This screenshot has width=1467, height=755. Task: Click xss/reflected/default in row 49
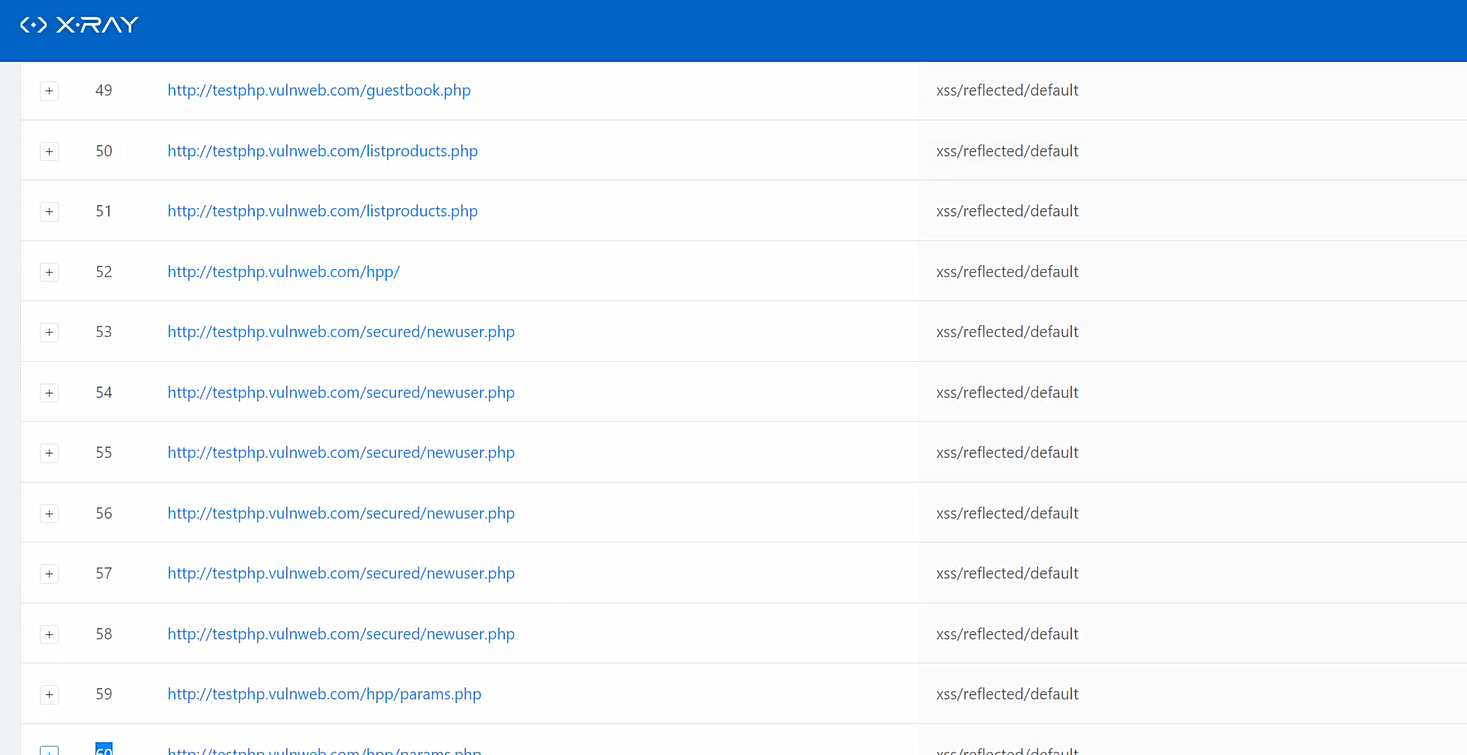1007,90
